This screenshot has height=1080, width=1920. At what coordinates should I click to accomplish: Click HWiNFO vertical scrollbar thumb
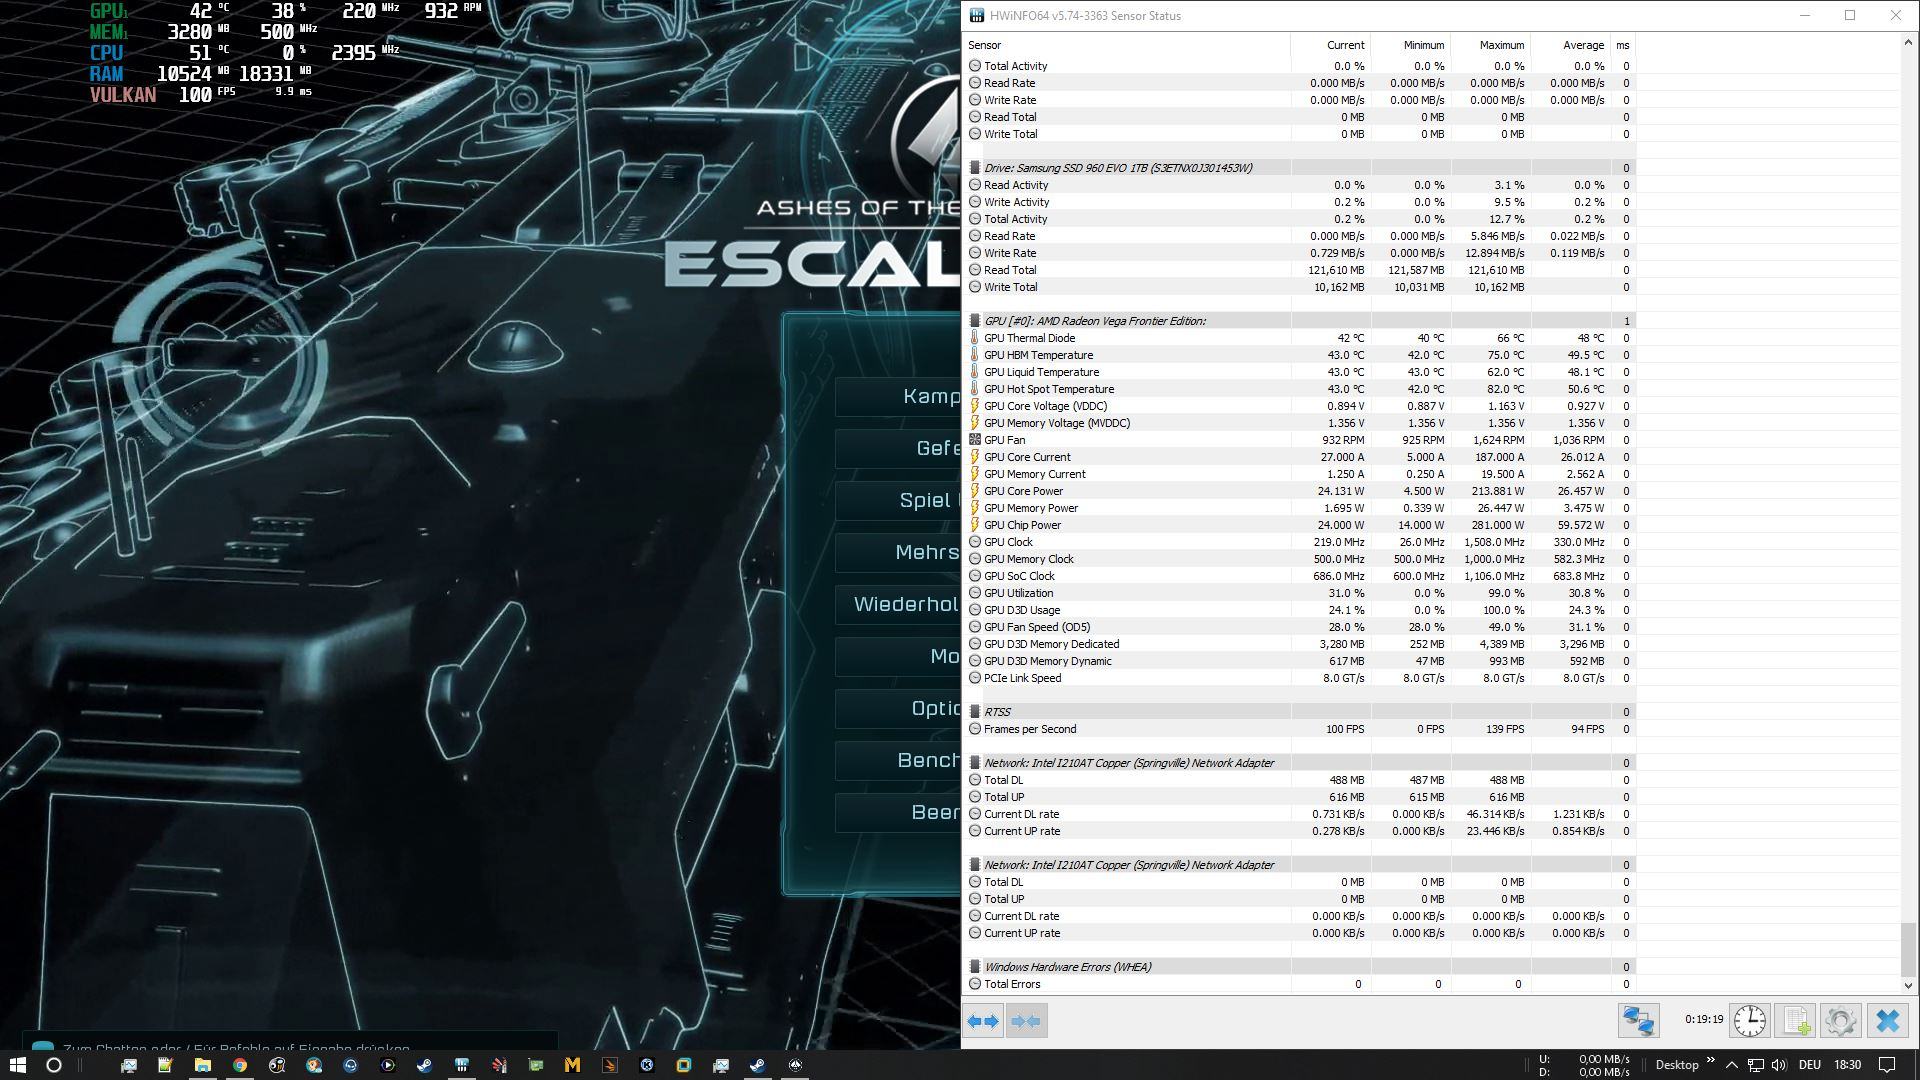point(1908,950)
